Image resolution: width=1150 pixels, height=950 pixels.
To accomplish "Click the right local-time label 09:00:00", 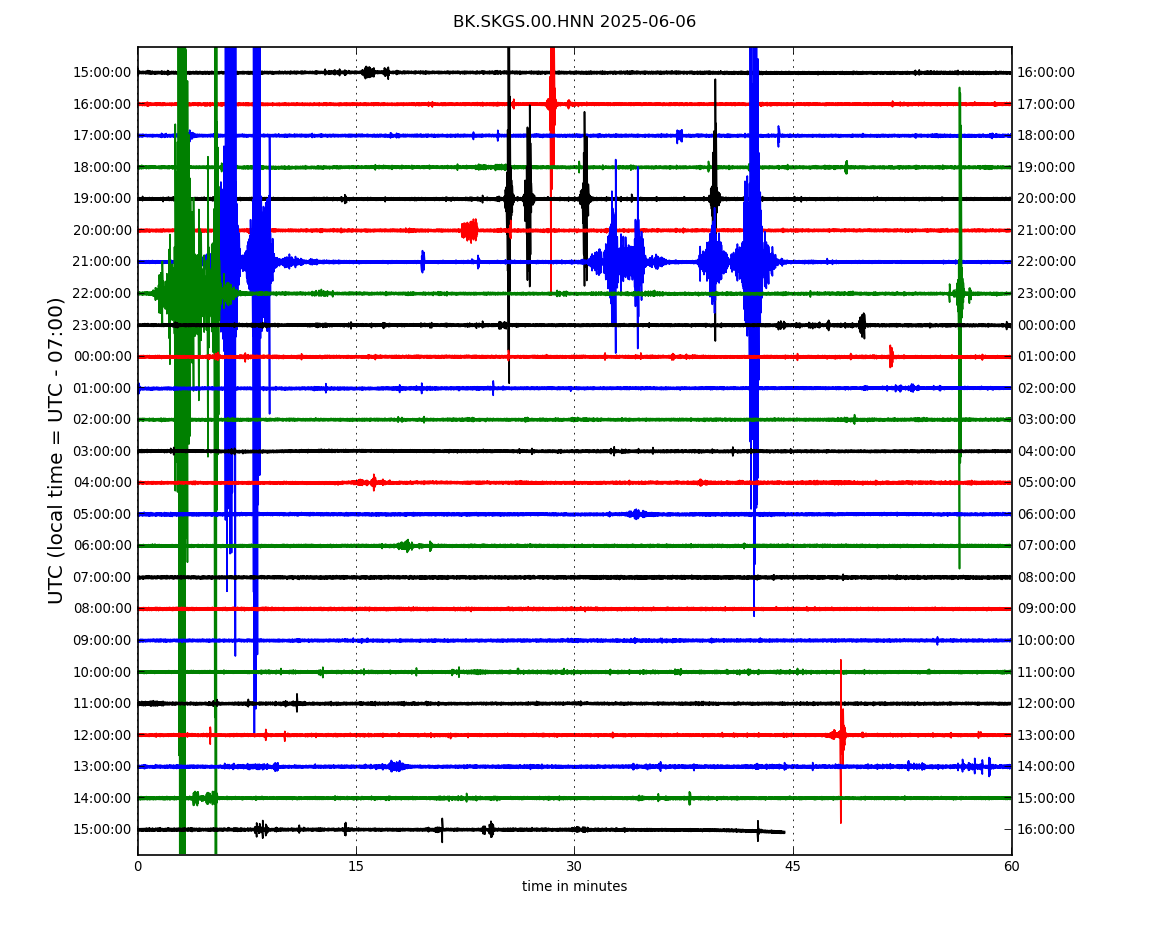I will (1046, 609).
